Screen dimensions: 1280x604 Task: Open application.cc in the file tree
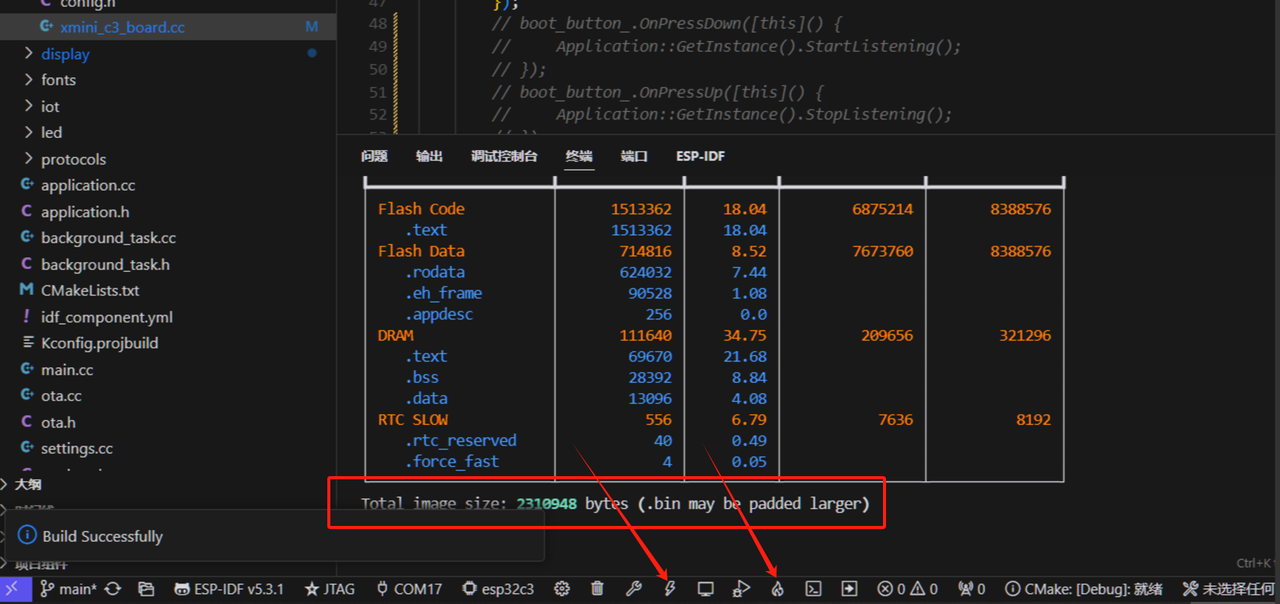(88, 185)
